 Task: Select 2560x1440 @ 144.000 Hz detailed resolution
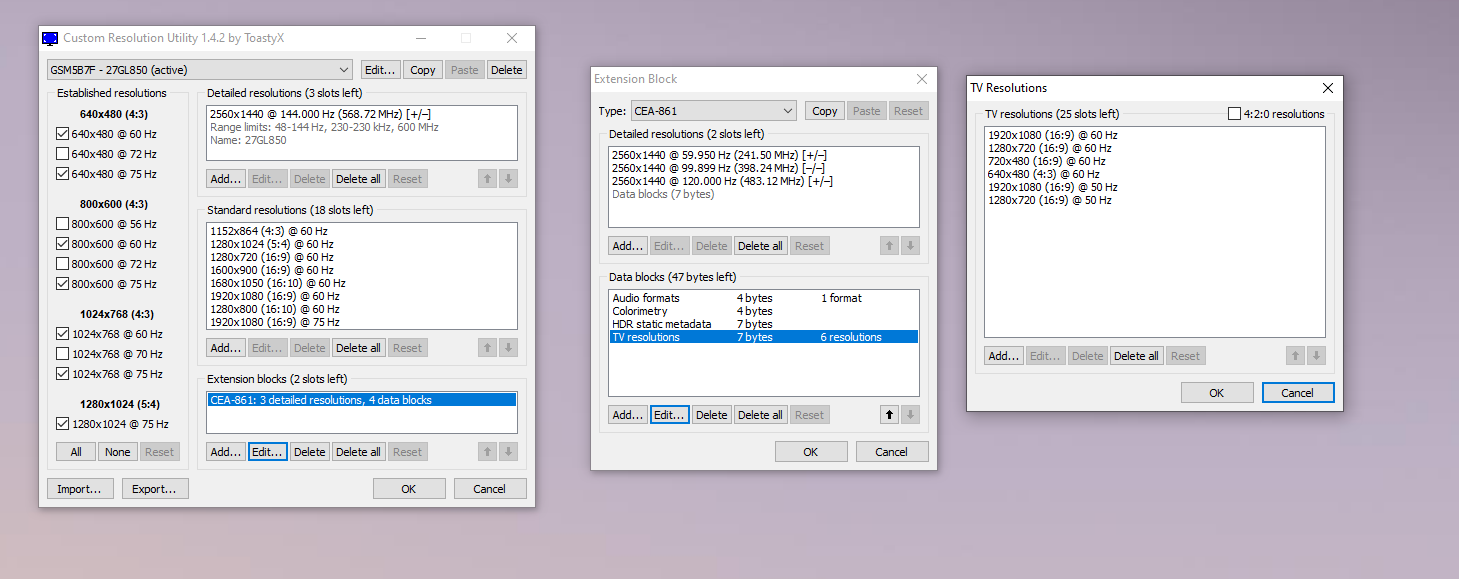coord(320,114)
